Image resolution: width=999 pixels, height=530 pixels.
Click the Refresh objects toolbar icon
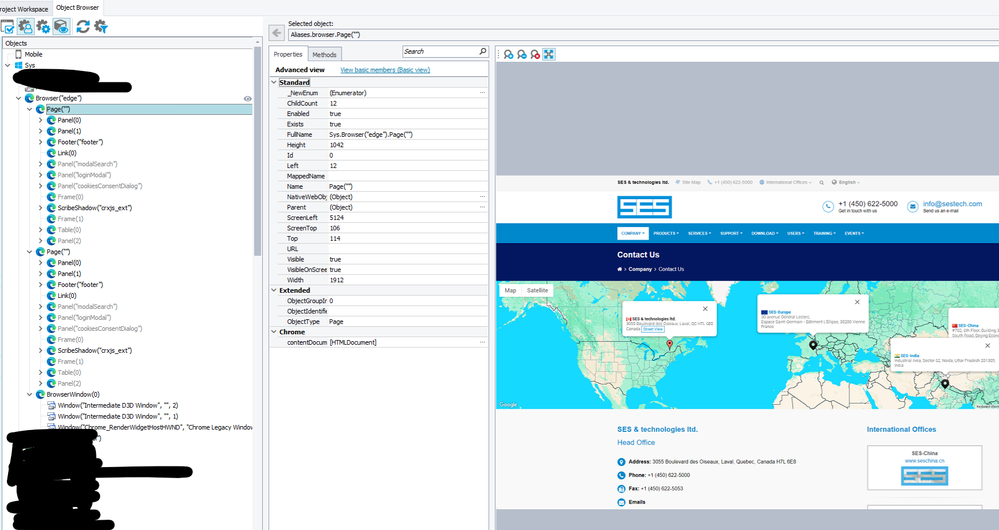(83, 26)
